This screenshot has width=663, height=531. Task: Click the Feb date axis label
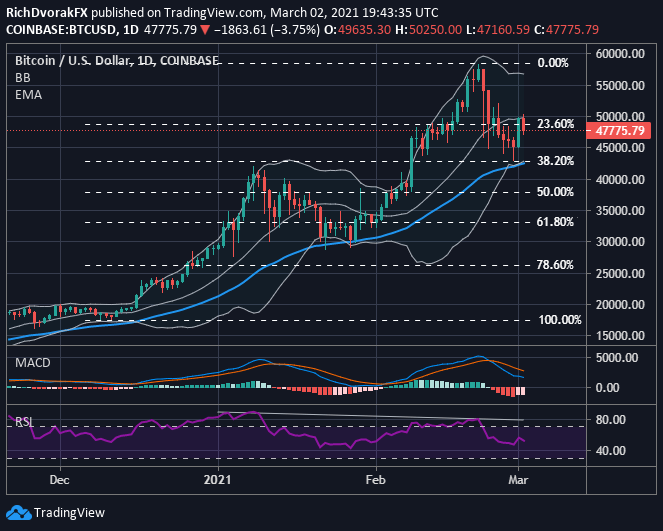pos(375,480)
